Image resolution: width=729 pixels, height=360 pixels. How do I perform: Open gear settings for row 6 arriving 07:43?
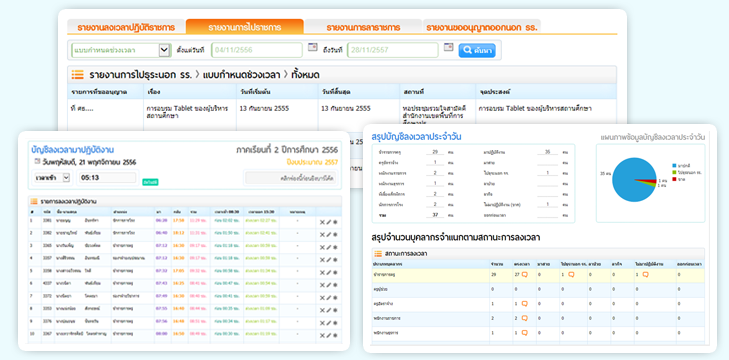coord(335,285)
